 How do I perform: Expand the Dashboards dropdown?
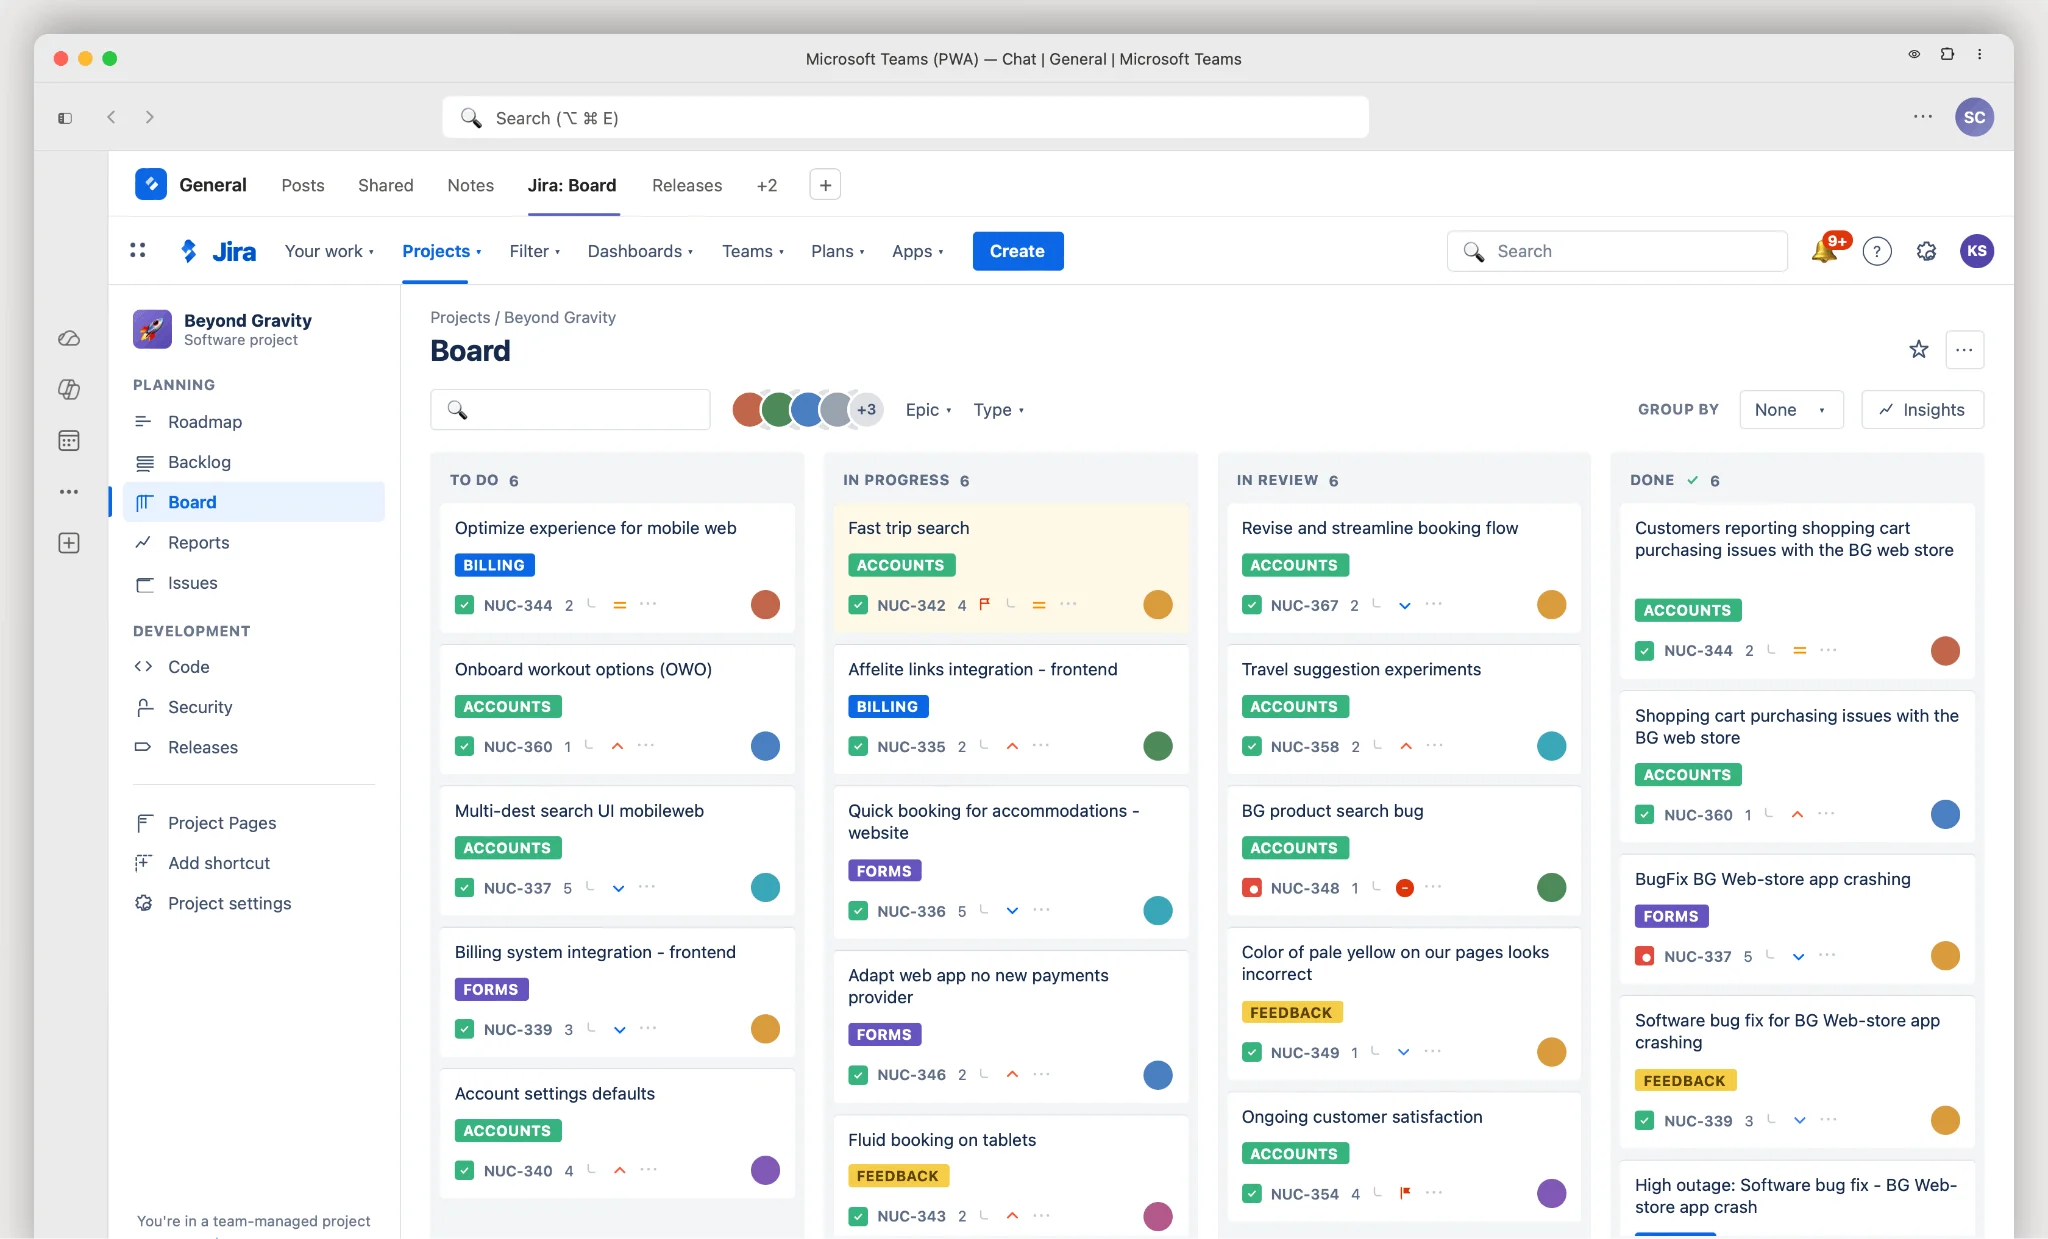(x=640, y=251)
